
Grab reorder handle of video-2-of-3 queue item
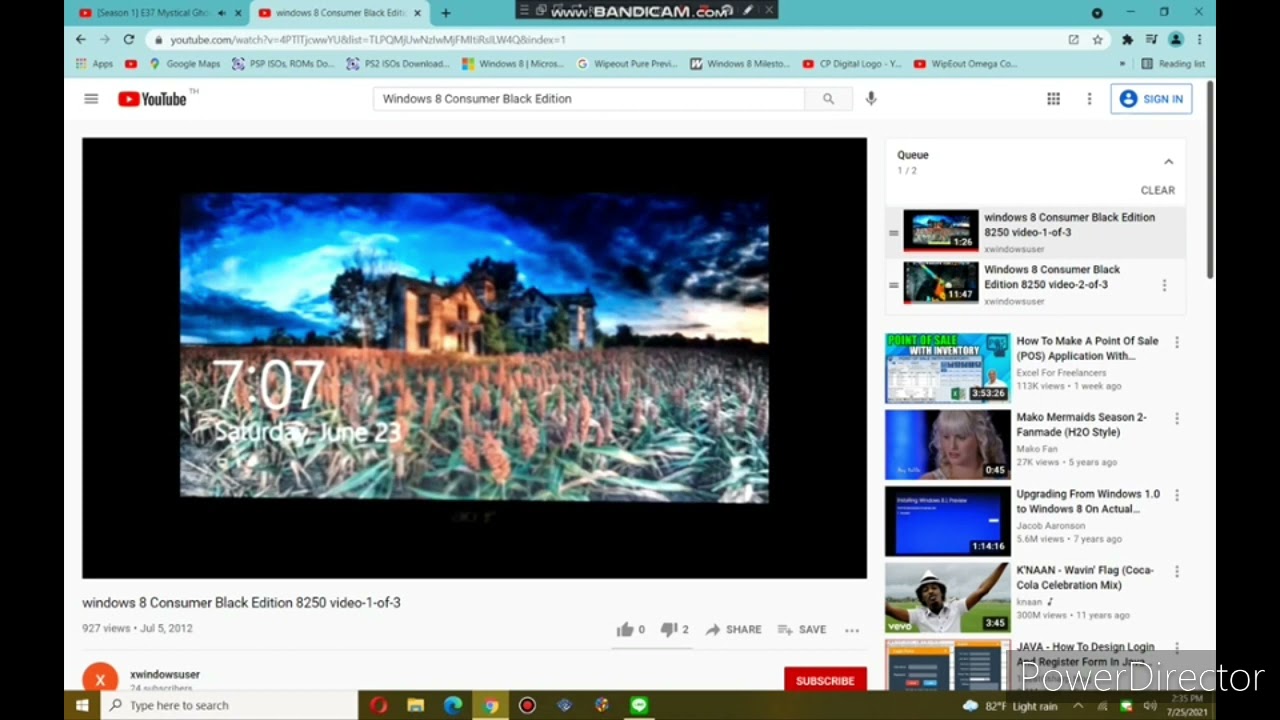click(x=894, y=285)
